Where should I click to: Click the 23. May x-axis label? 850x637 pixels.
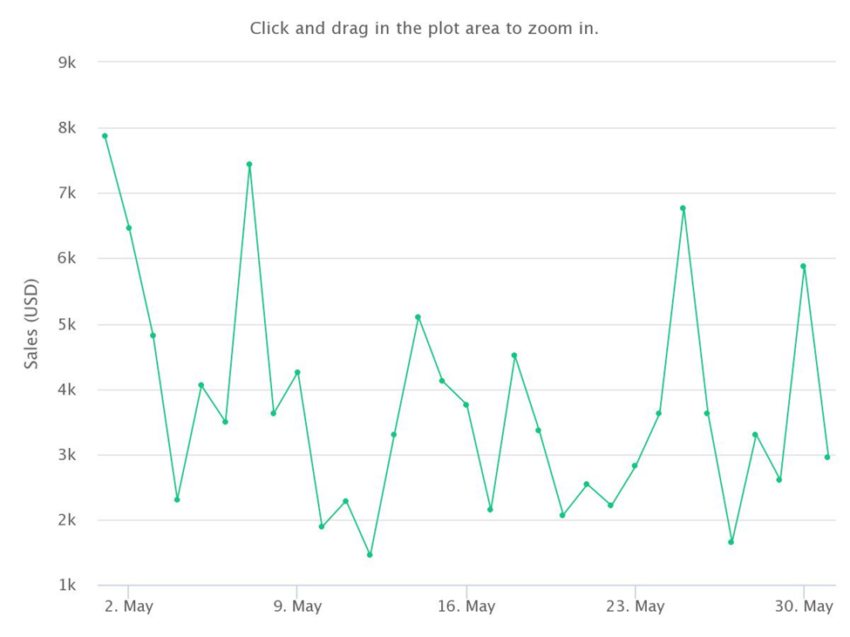tap(635, 606)
